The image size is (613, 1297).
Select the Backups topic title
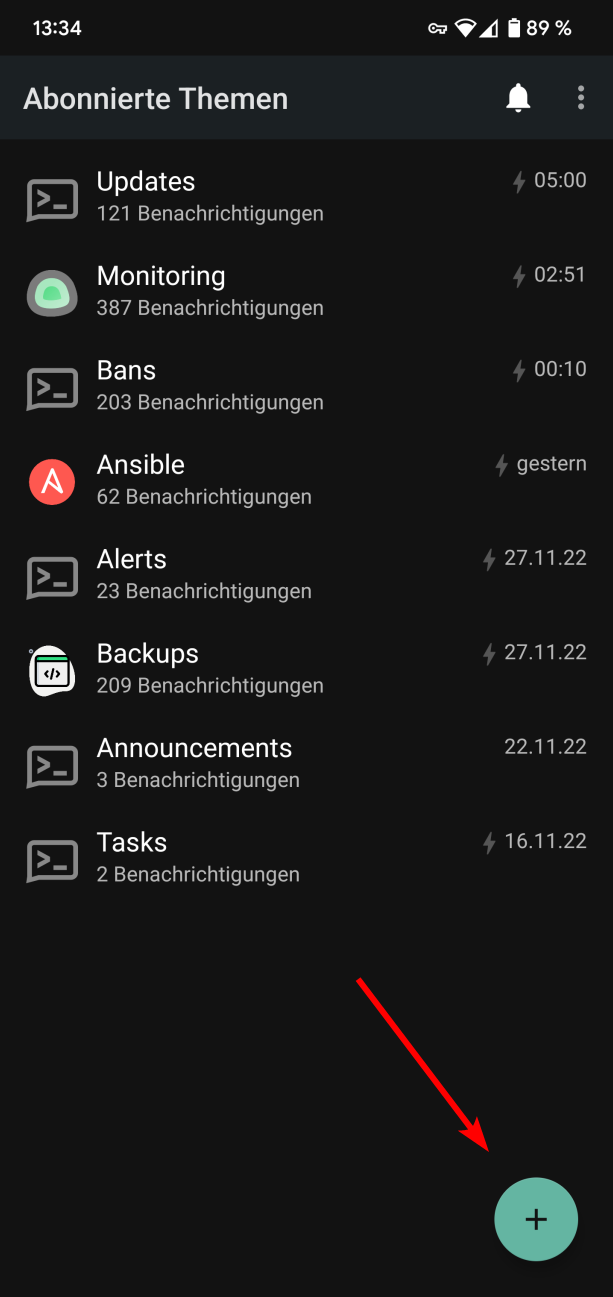click(x=148, y=654)
